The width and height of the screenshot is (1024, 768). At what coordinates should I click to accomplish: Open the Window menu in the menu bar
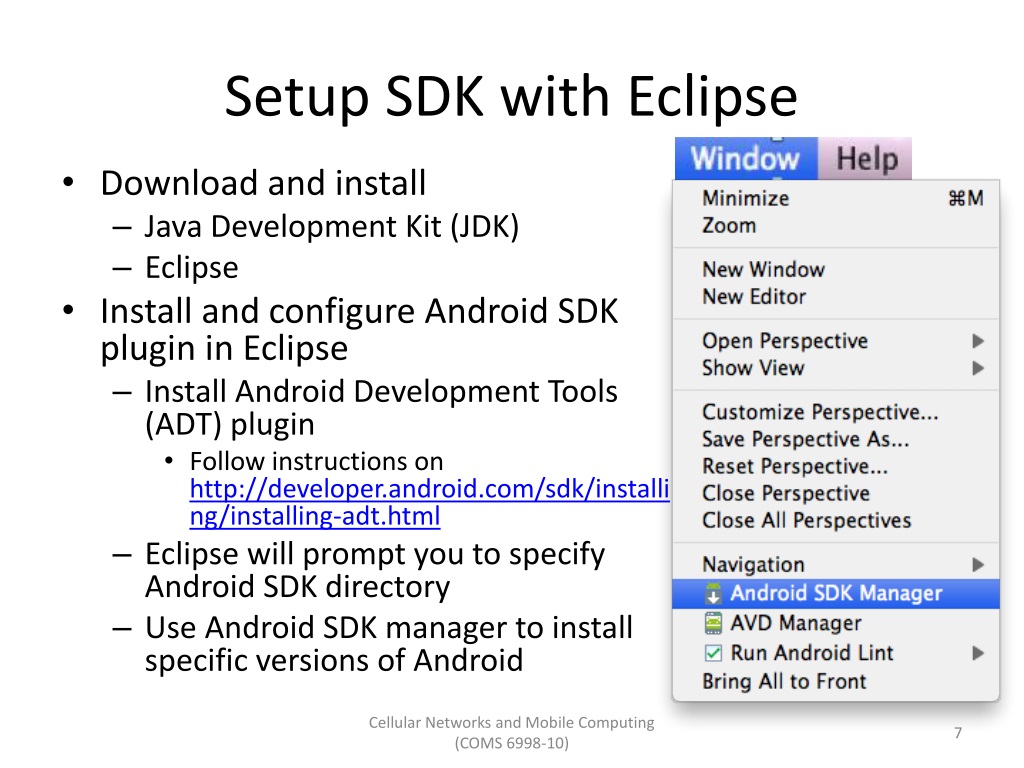pyautogui.click(x=746, y=159)
